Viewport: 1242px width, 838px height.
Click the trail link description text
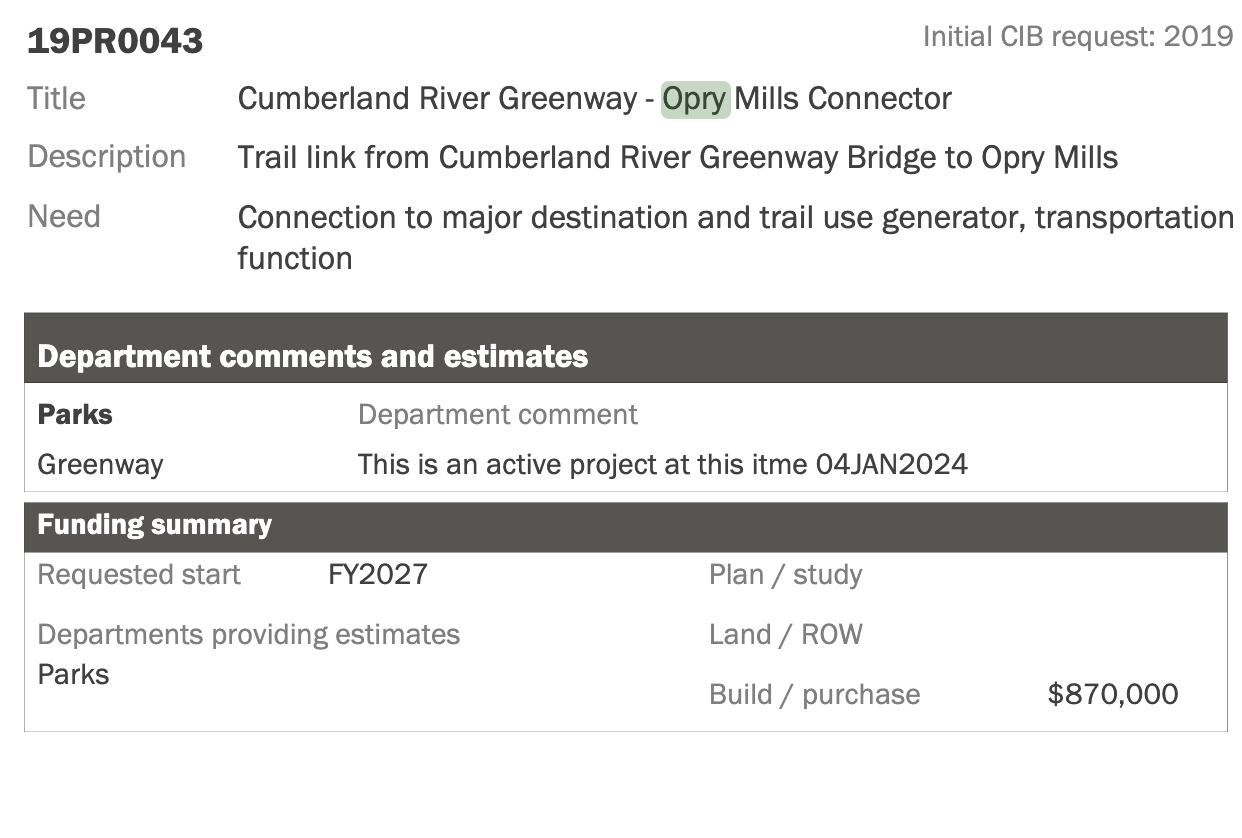click(x=677, y=158)
